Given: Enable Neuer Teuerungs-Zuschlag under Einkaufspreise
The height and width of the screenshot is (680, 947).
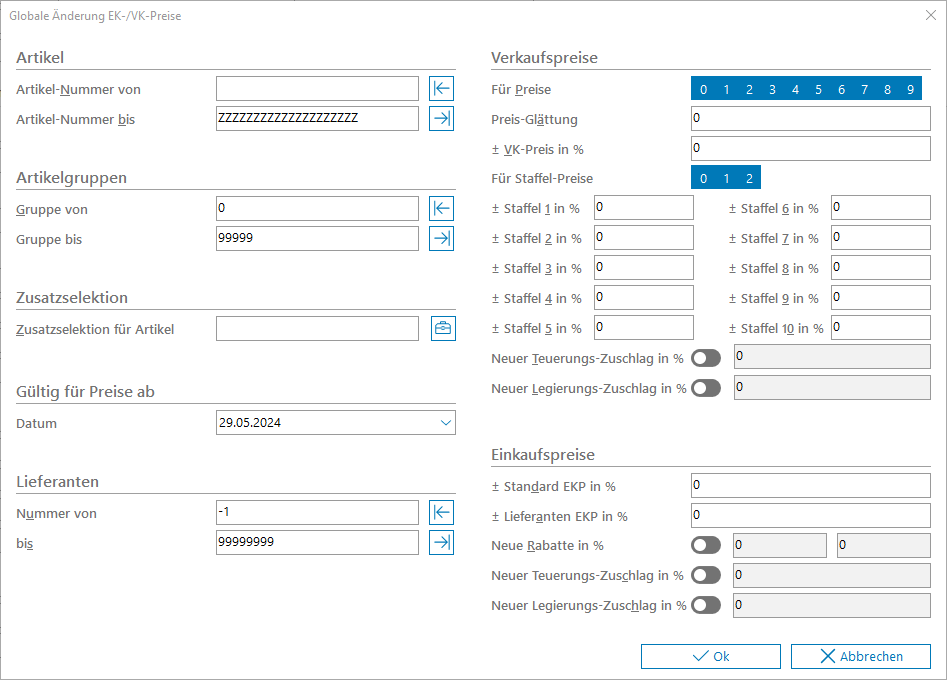Looking at the screenshot, I should (x=706, y=575).
